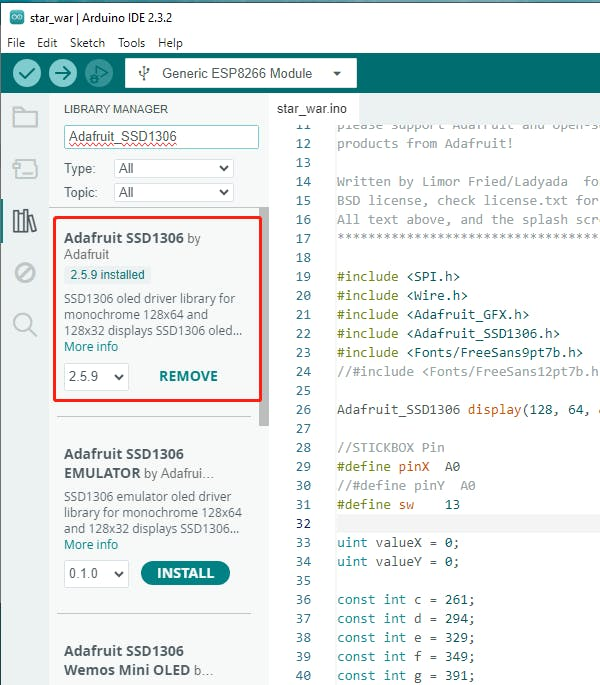Open the Search magnifier in sidebar
600x685 pixels.
click(x=24, y=323)
